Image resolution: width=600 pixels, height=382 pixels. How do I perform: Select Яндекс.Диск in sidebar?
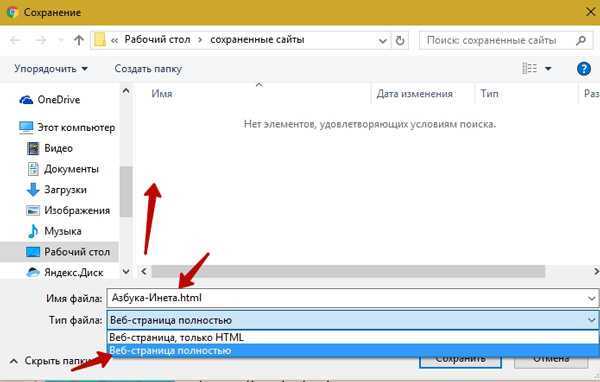pos(73,273)
